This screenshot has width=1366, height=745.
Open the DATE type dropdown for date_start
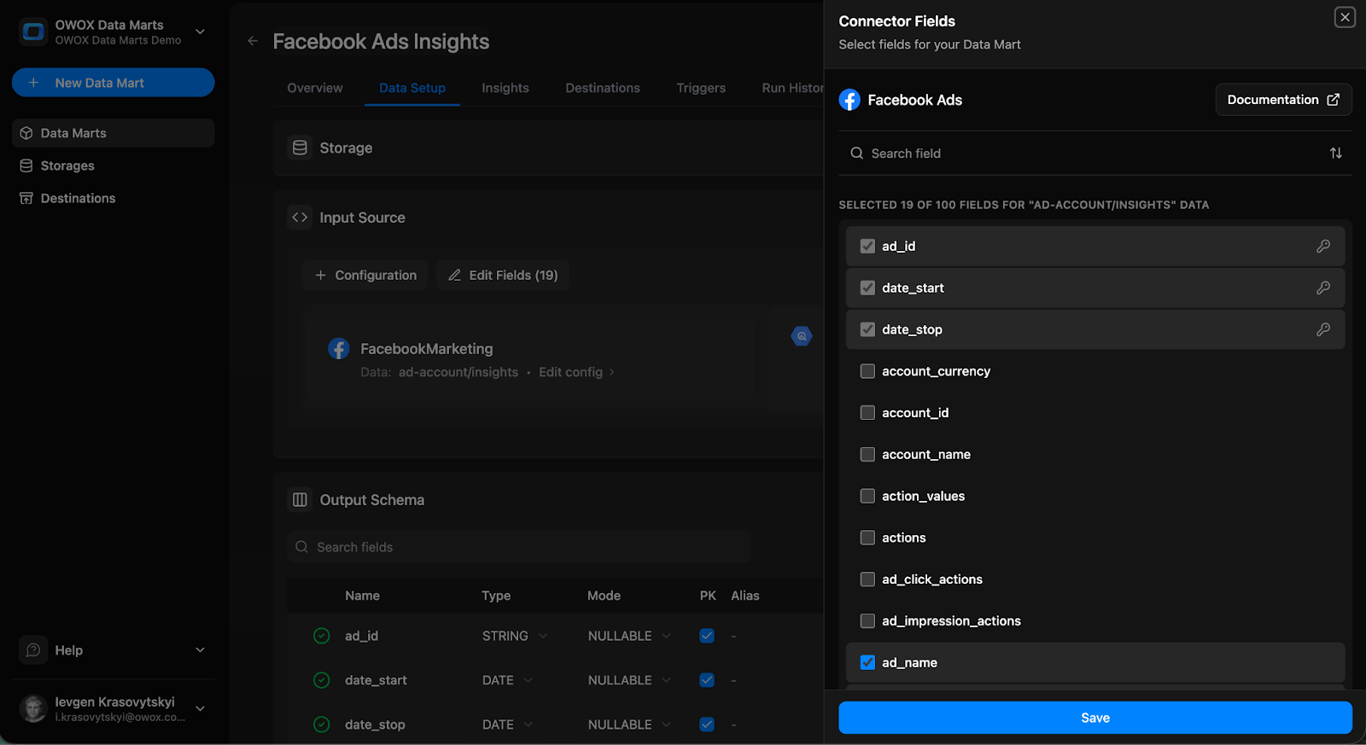pyautogui.click(x=508, y=680)
